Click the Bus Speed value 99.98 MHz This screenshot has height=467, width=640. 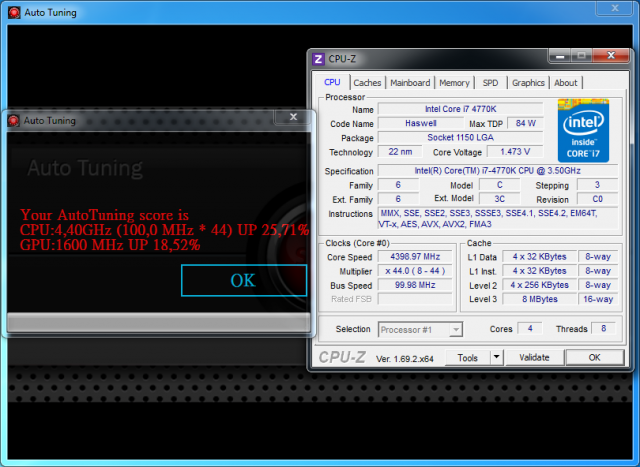click(415, 285)
